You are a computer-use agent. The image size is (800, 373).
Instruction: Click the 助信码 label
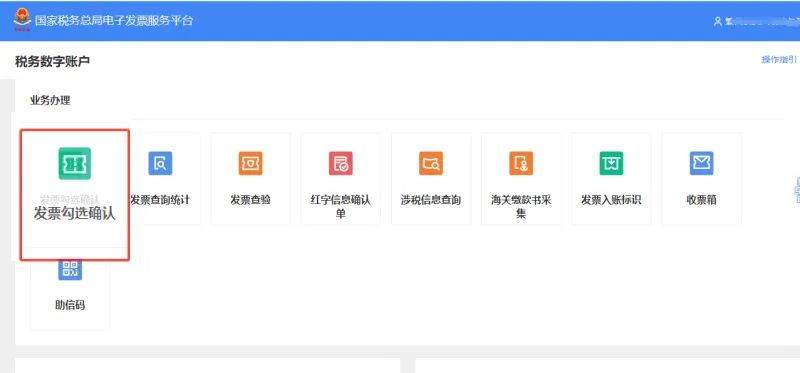pos(70,305)
